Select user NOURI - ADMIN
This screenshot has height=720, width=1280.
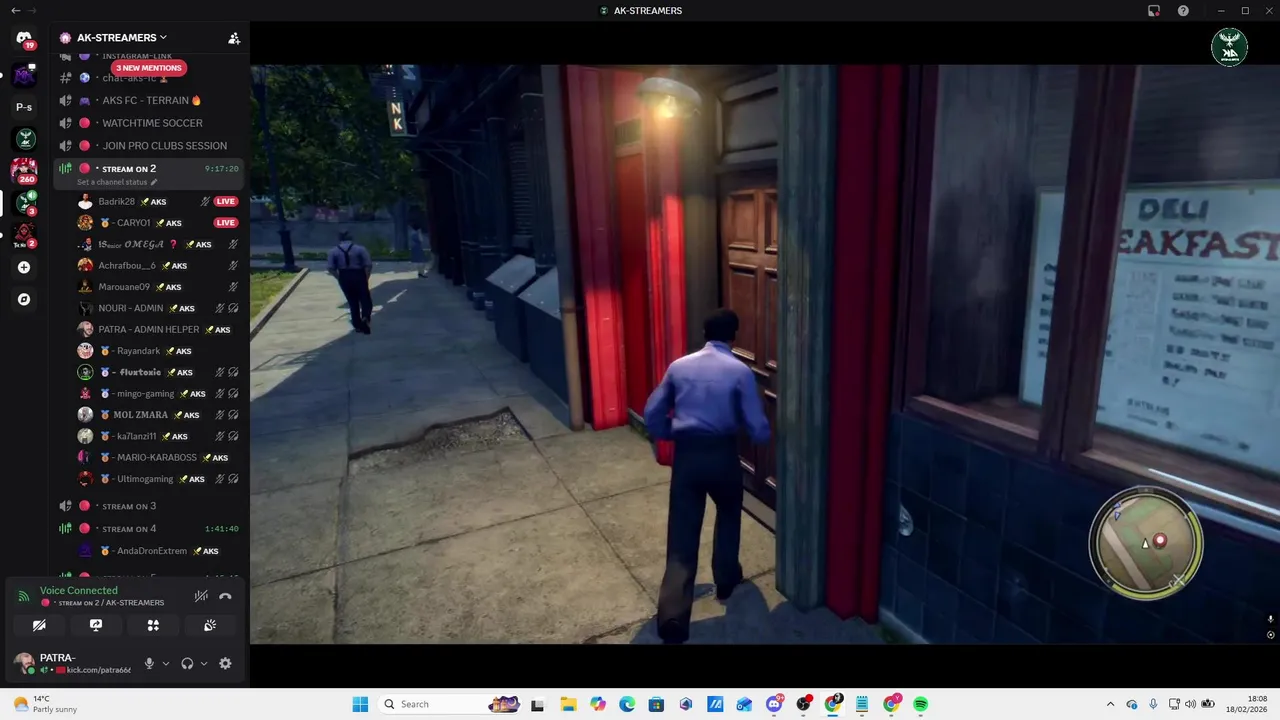tap(158, 308)
